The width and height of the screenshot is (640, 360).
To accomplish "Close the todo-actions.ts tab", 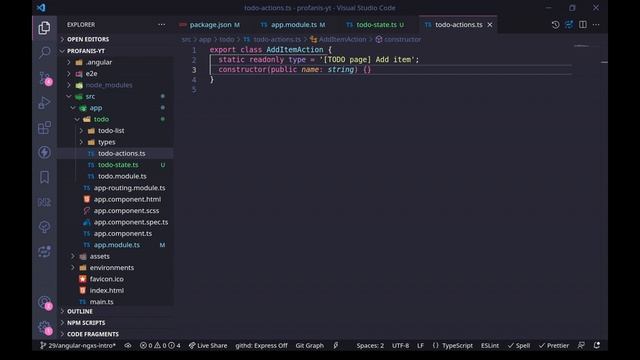I will point(490,25).
